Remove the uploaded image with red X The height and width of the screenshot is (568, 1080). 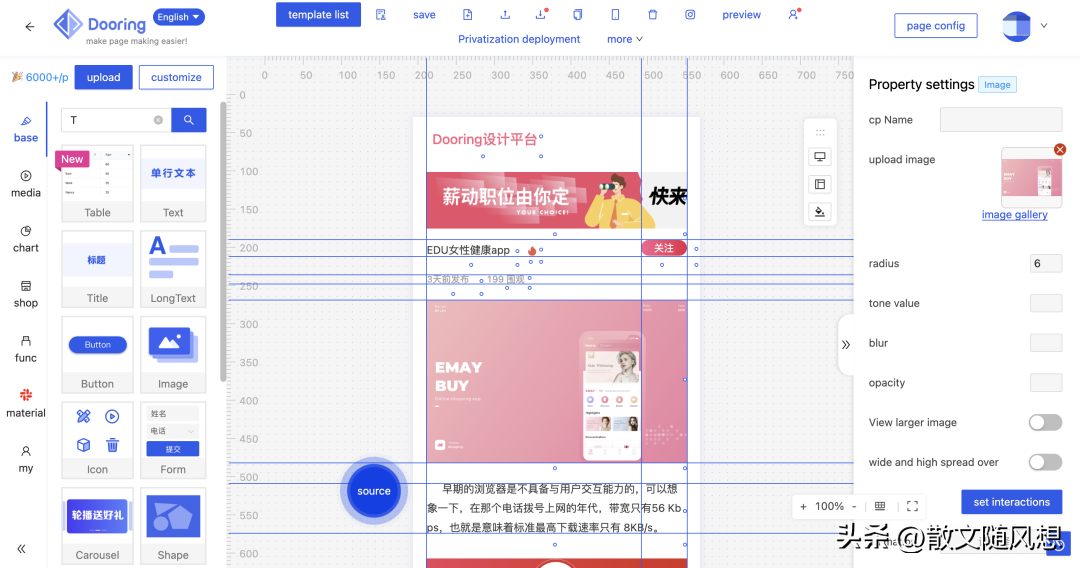pyautogui.click(x=1060, y=149)
